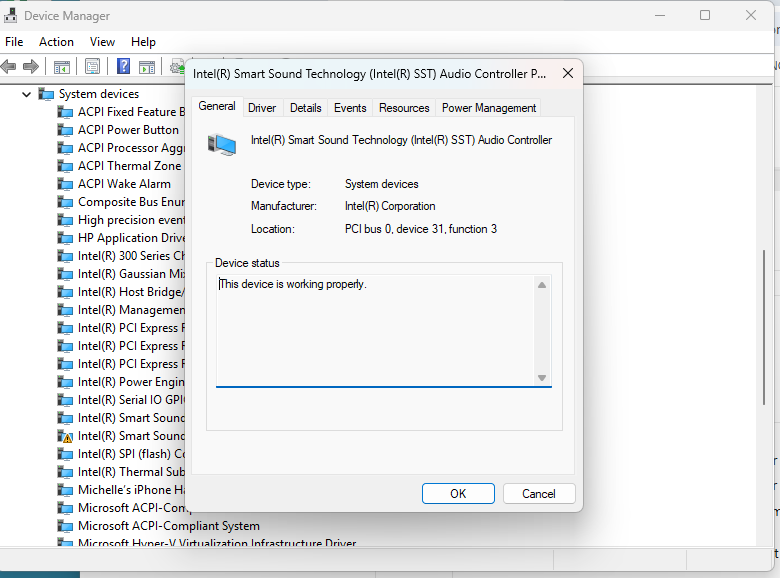Open the Action menu
Viewport: 780px width, 578px height.
tap(56, 42)
